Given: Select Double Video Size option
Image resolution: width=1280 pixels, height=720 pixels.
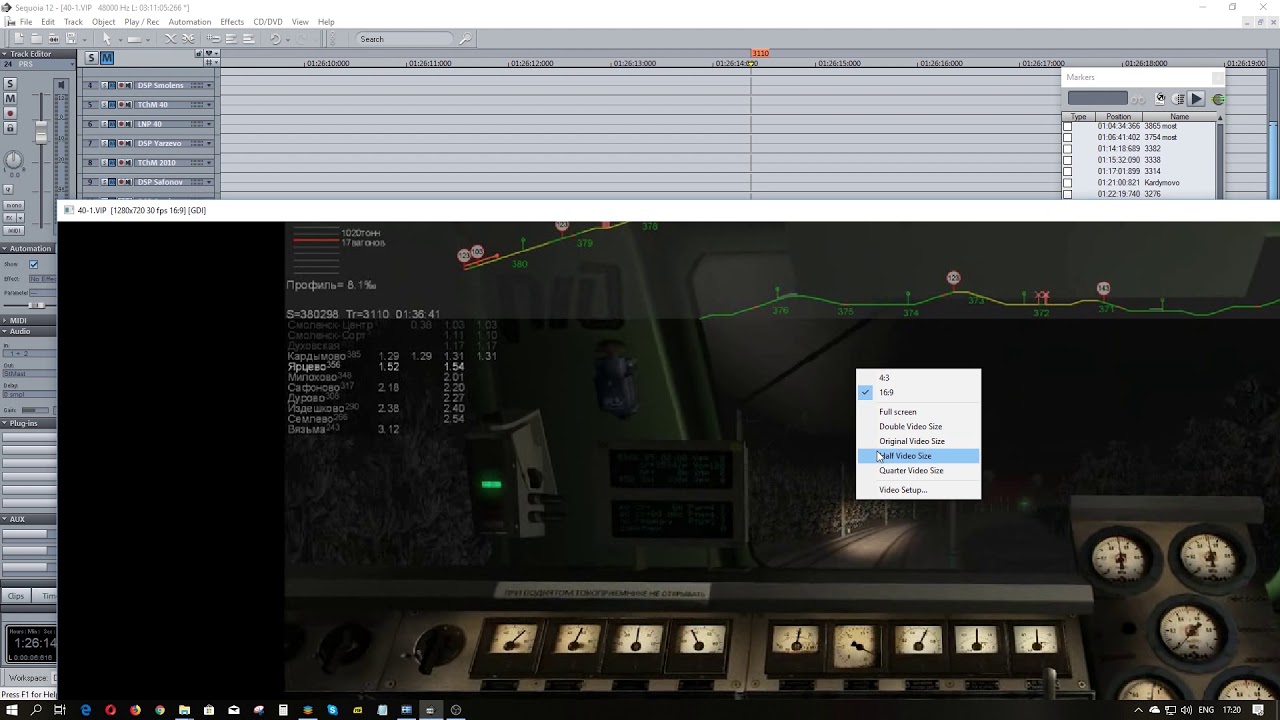Looking at the screenshot, I should (x=918, y=427).
